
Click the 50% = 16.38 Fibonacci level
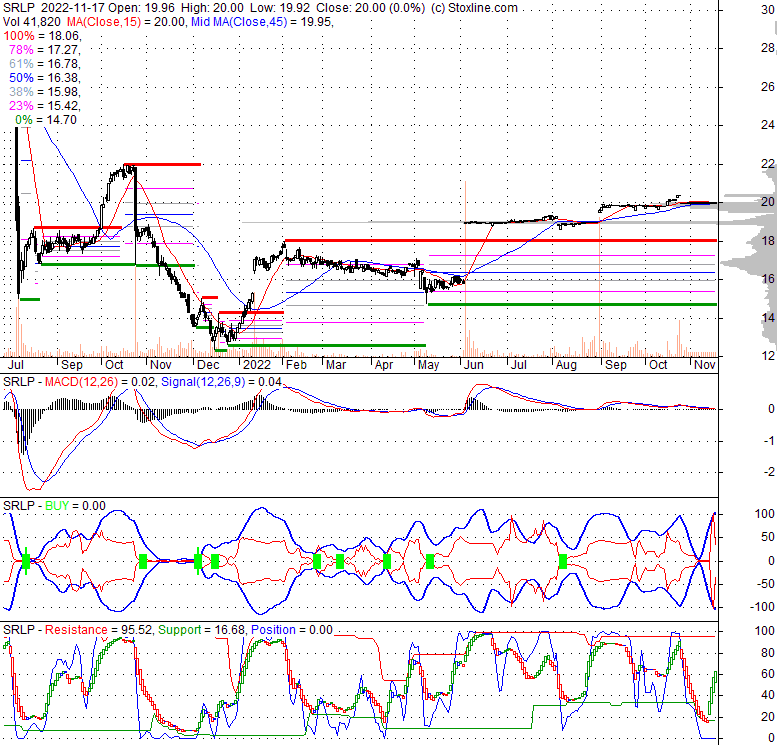[x=45, y=78]
